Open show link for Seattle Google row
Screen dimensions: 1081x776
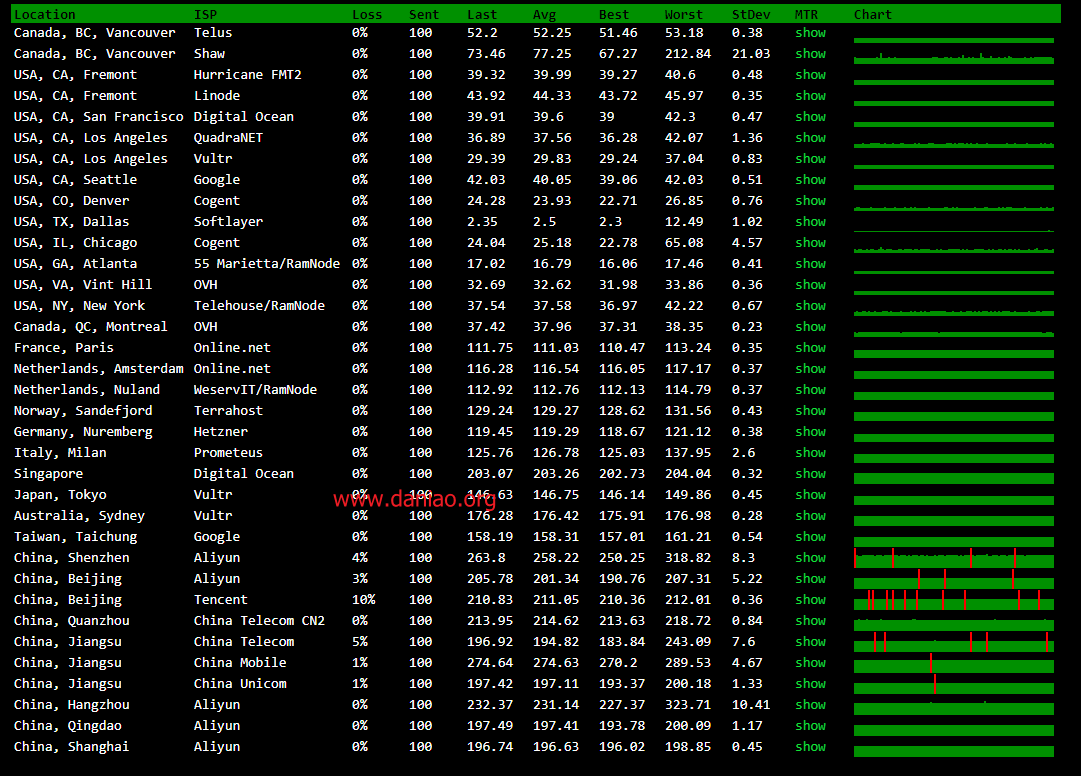click(810, 180)
